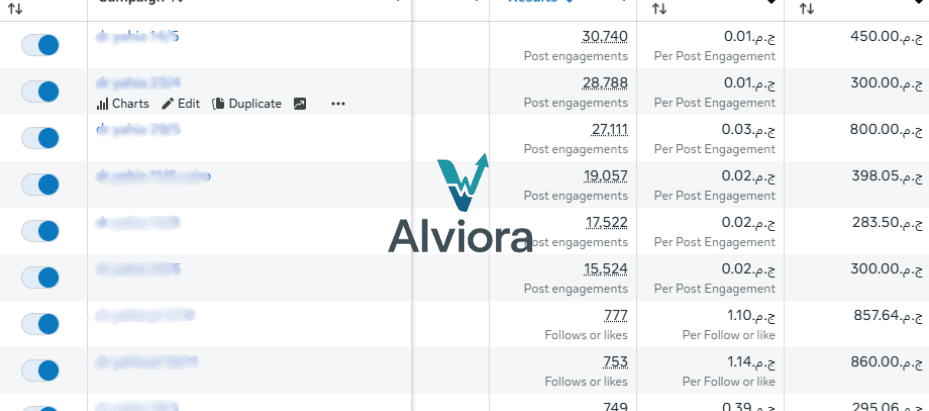The height and width of the screenshot is (411, 929).
Task: Disable the campaign with 19,057 post engagements
Action: (41, 184)
